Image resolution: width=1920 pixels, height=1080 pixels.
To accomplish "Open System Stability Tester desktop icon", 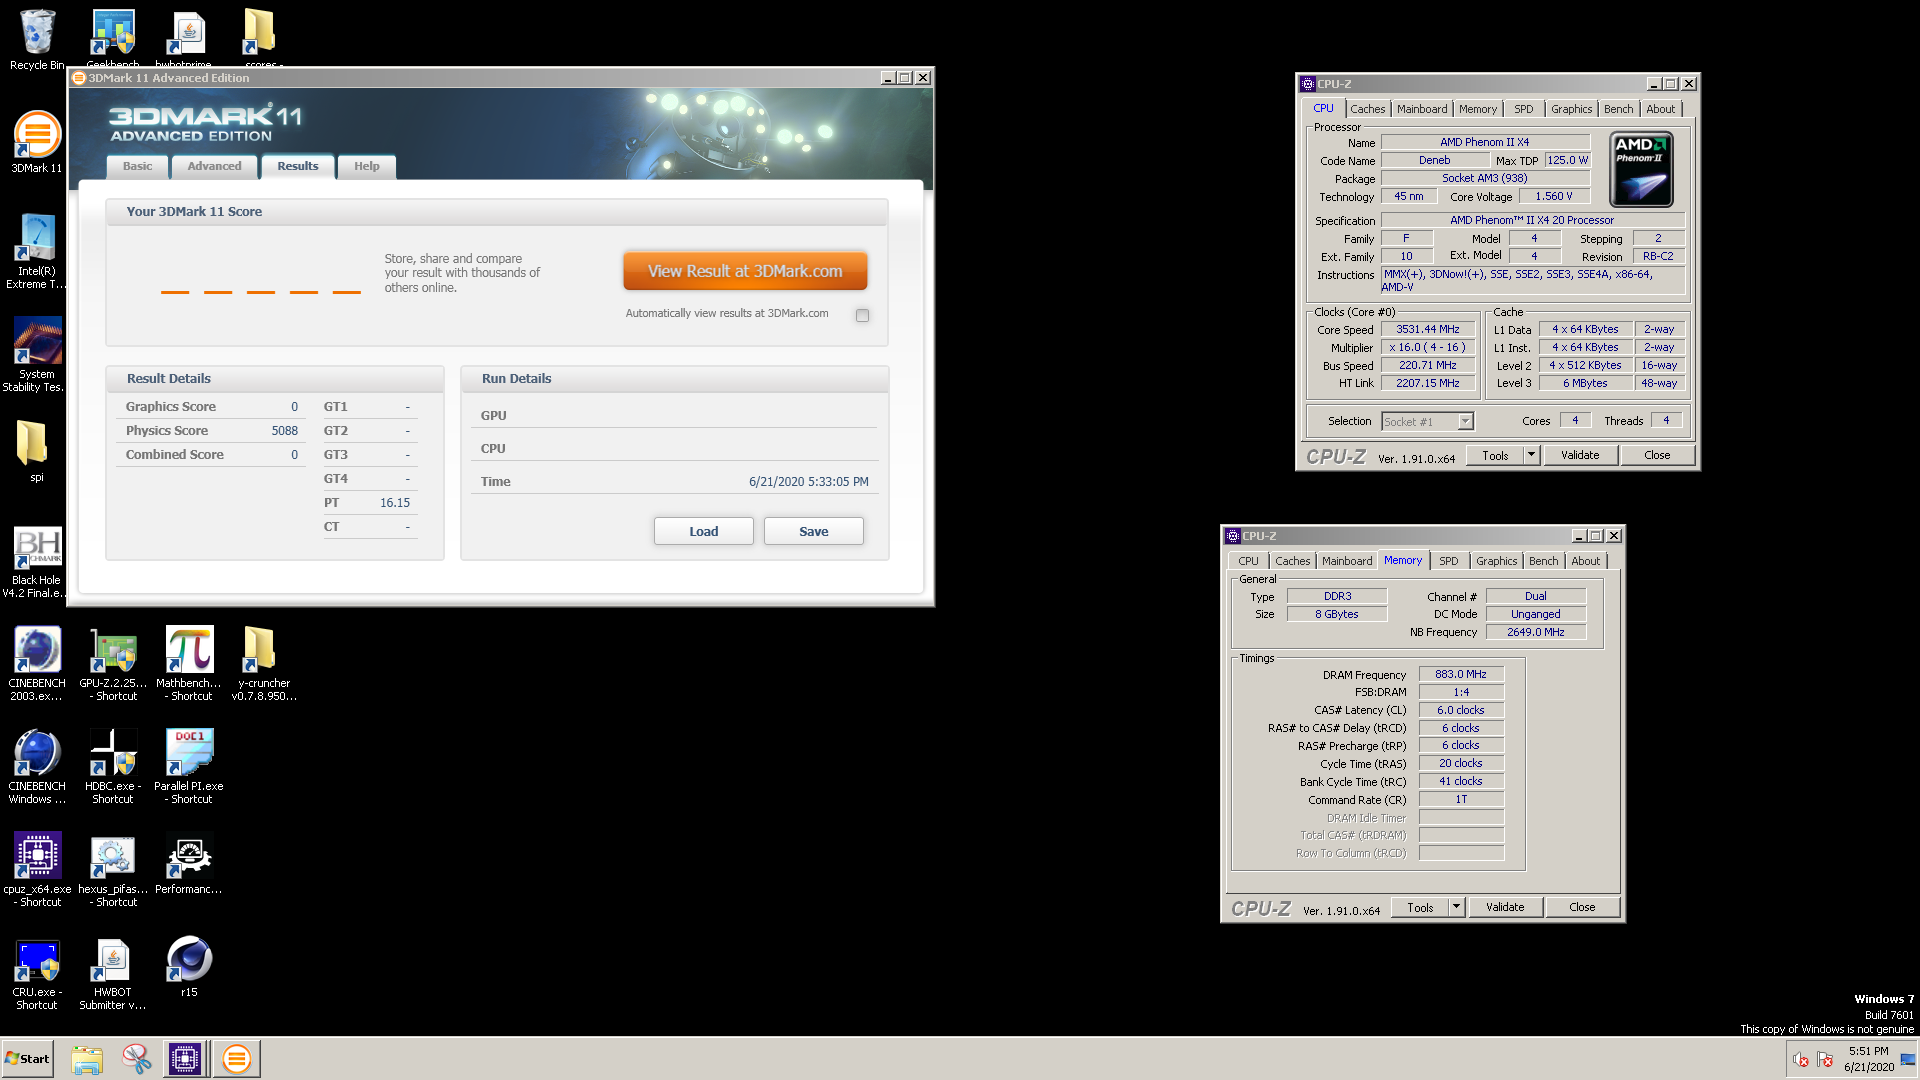I will [37, 354].
